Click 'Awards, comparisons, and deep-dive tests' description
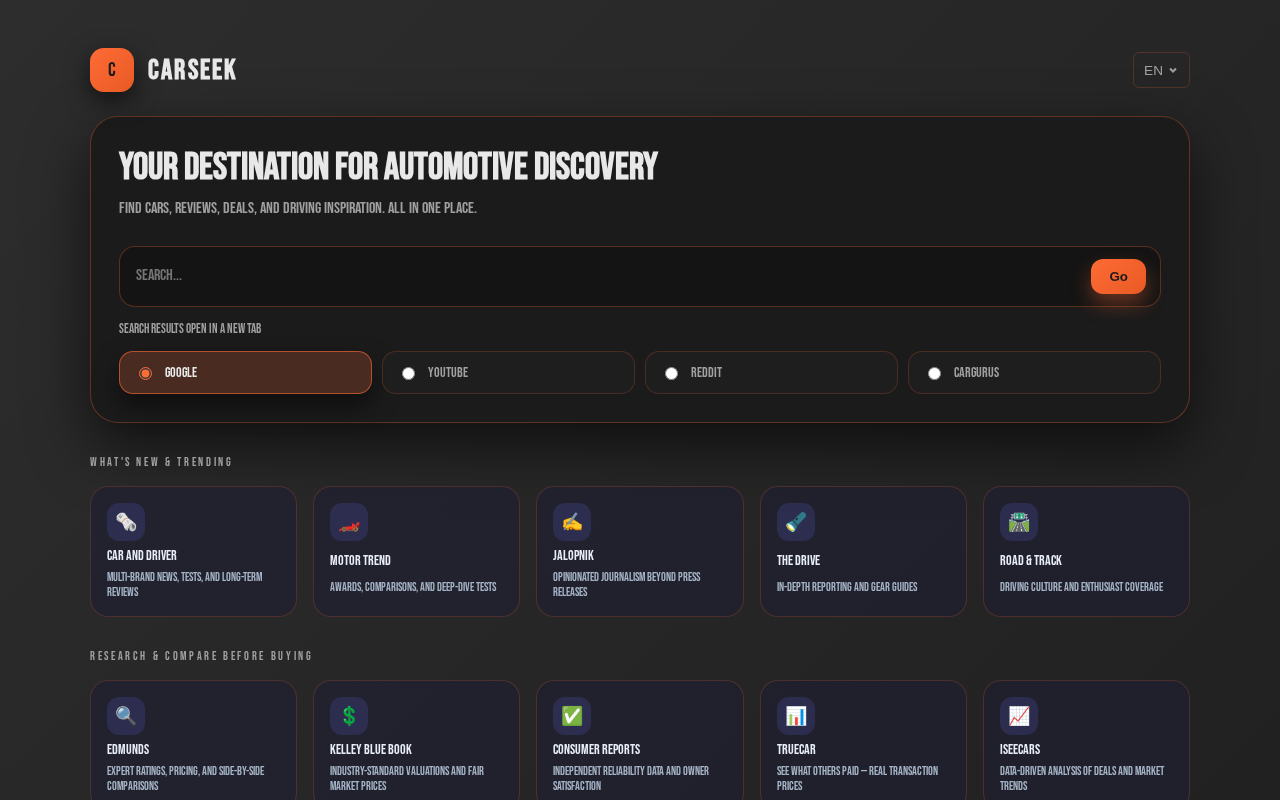Image resolution: width=1280 pixels, height=800 pixels. point(413,588)
